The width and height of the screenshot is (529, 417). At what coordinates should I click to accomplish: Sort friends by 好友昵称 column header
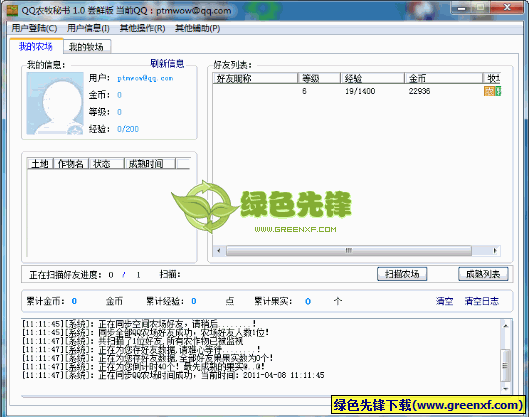(255, 79)
